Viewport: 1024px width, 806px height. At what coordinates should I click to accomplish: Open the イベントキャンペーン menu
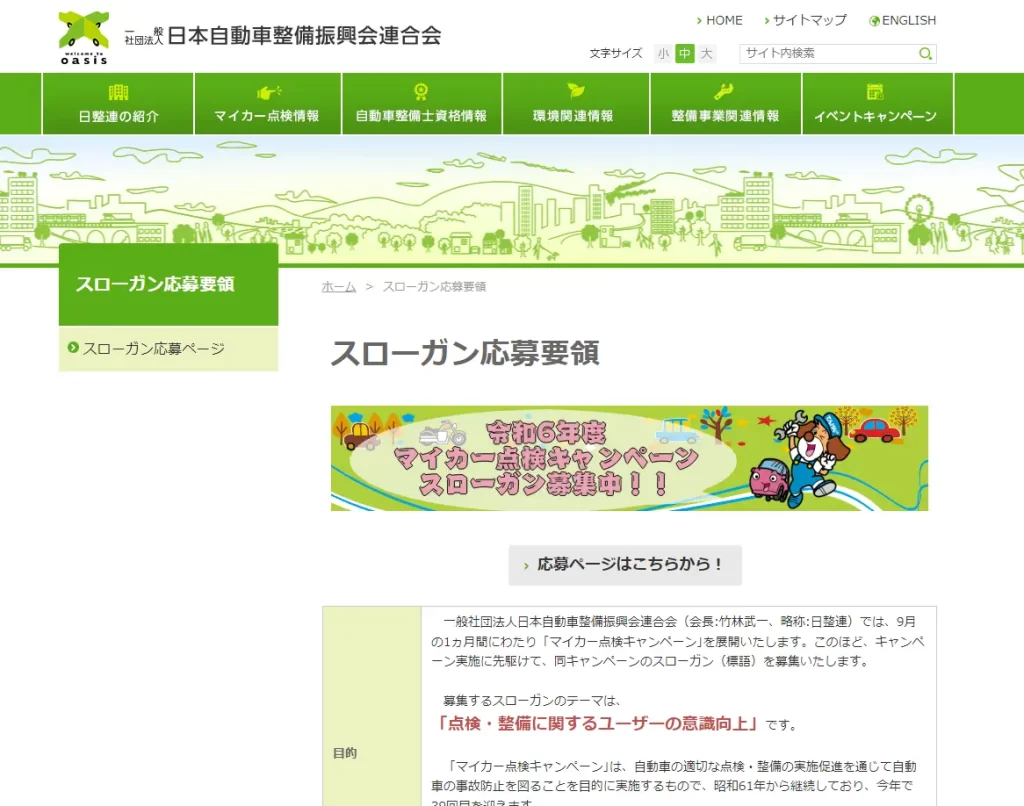click(x=875, y=116)
